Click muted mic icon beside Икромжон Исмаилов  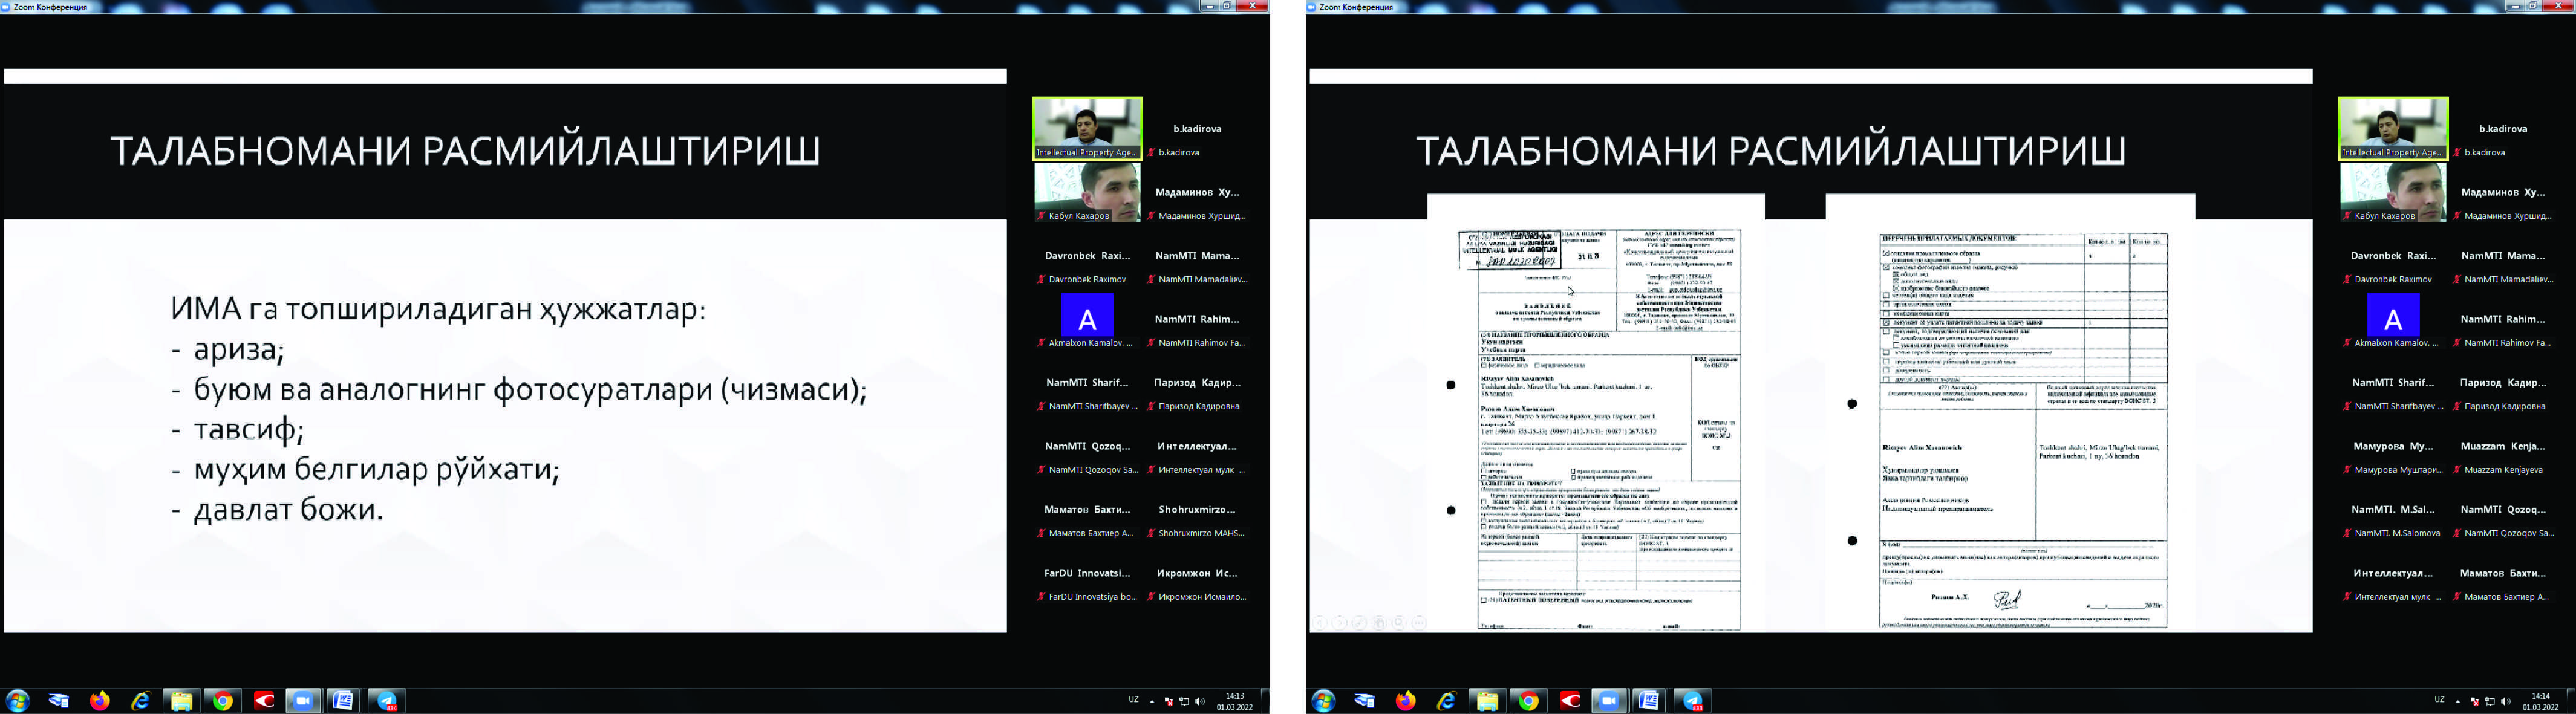coord(1151,597)
